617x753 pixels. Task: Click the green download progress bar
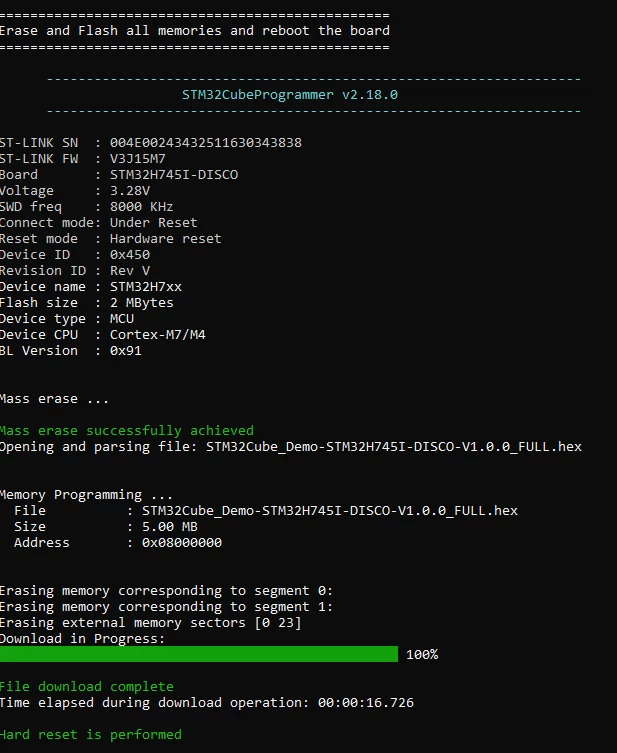coord(199,654)
